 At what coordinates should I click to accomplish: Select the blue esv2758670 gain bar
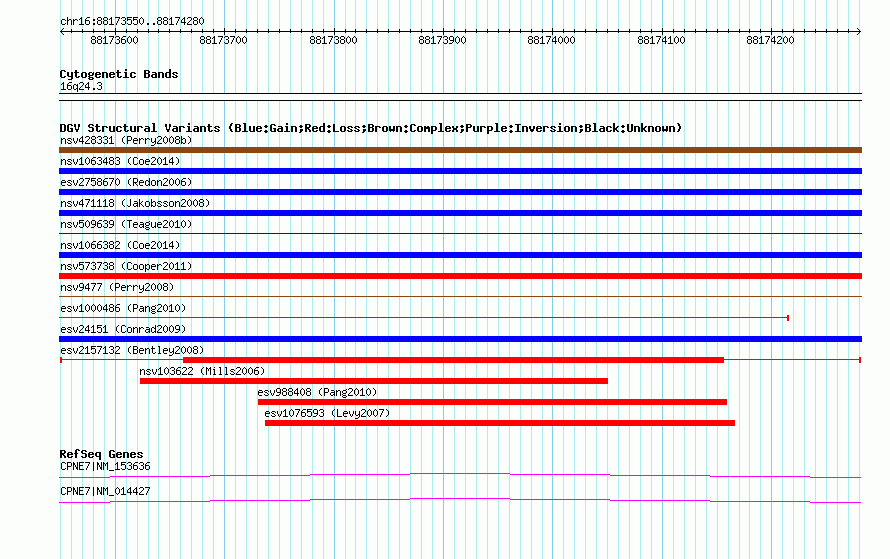(460, 192)
